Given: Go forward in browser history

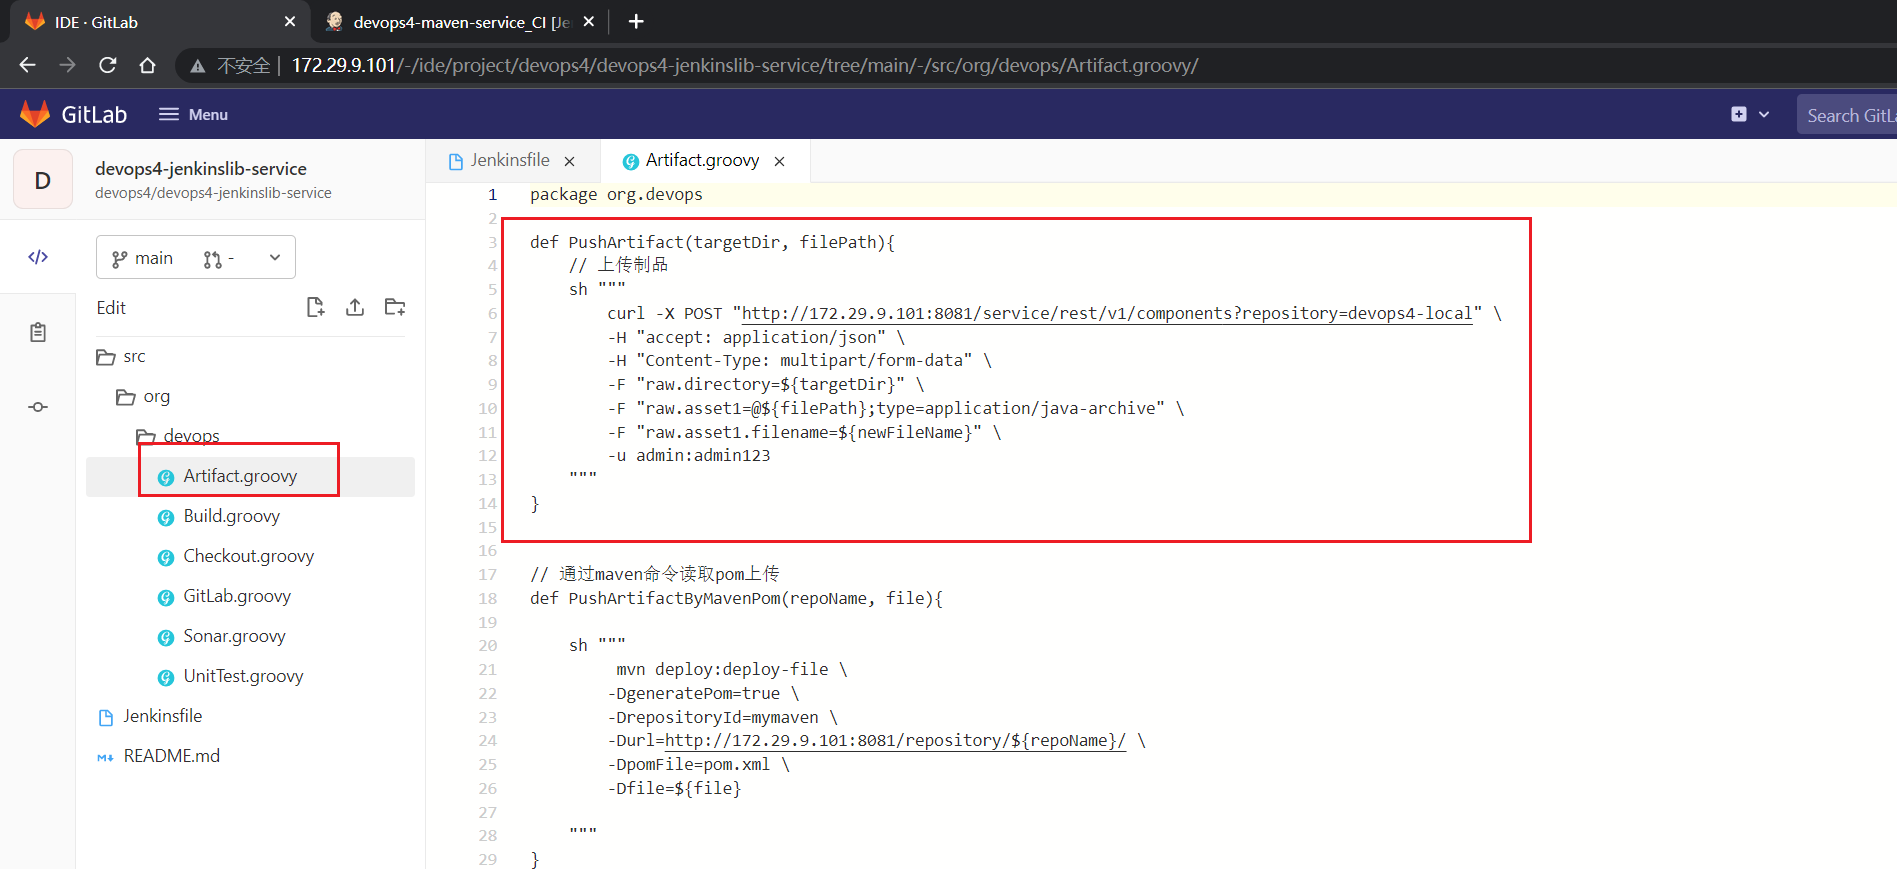Looking at the screenshot, I should (x=67, y=65).
